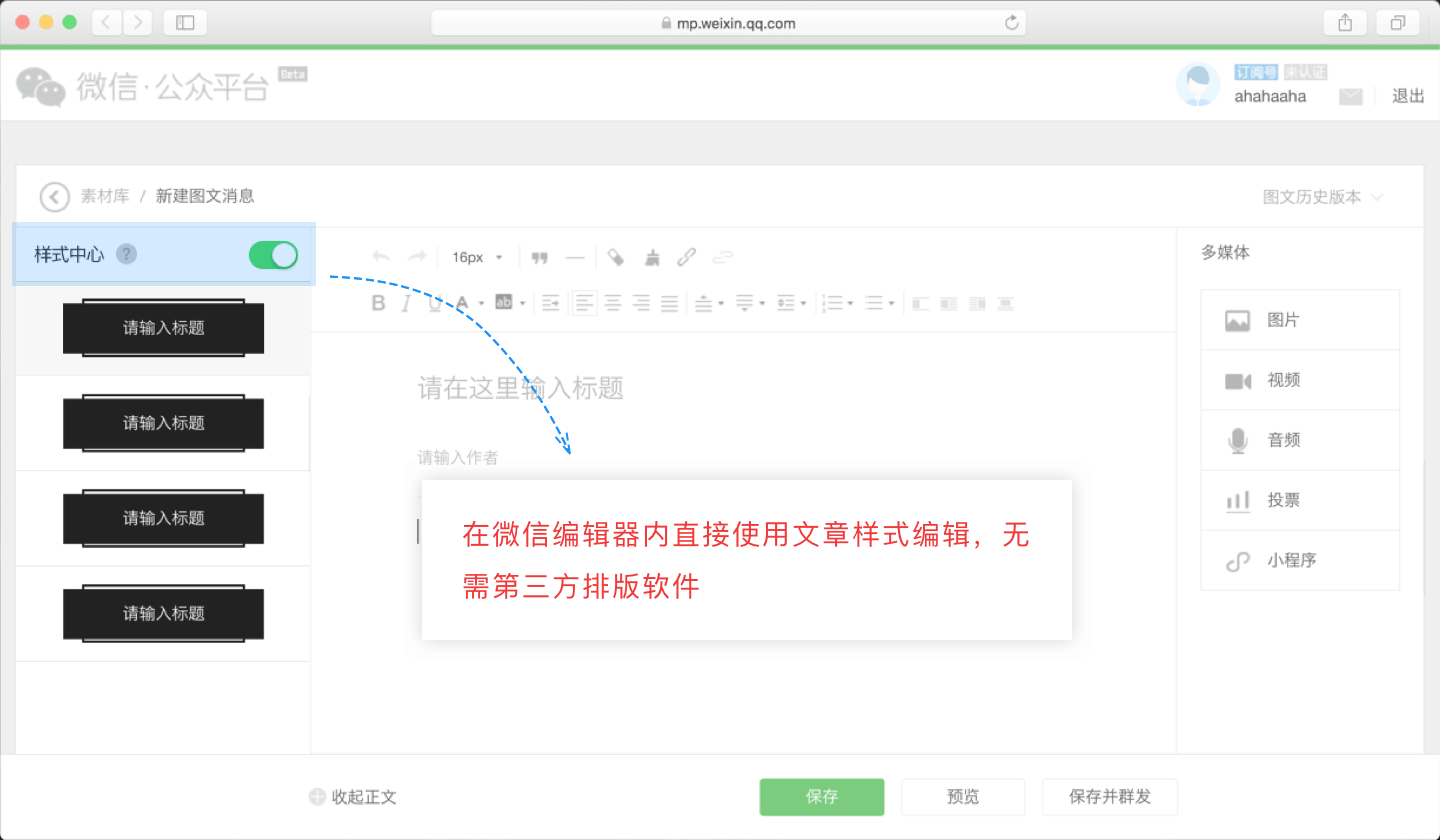Reload the page in Safari address bar
The image size is (1440, 840).
pos(1011,23)
